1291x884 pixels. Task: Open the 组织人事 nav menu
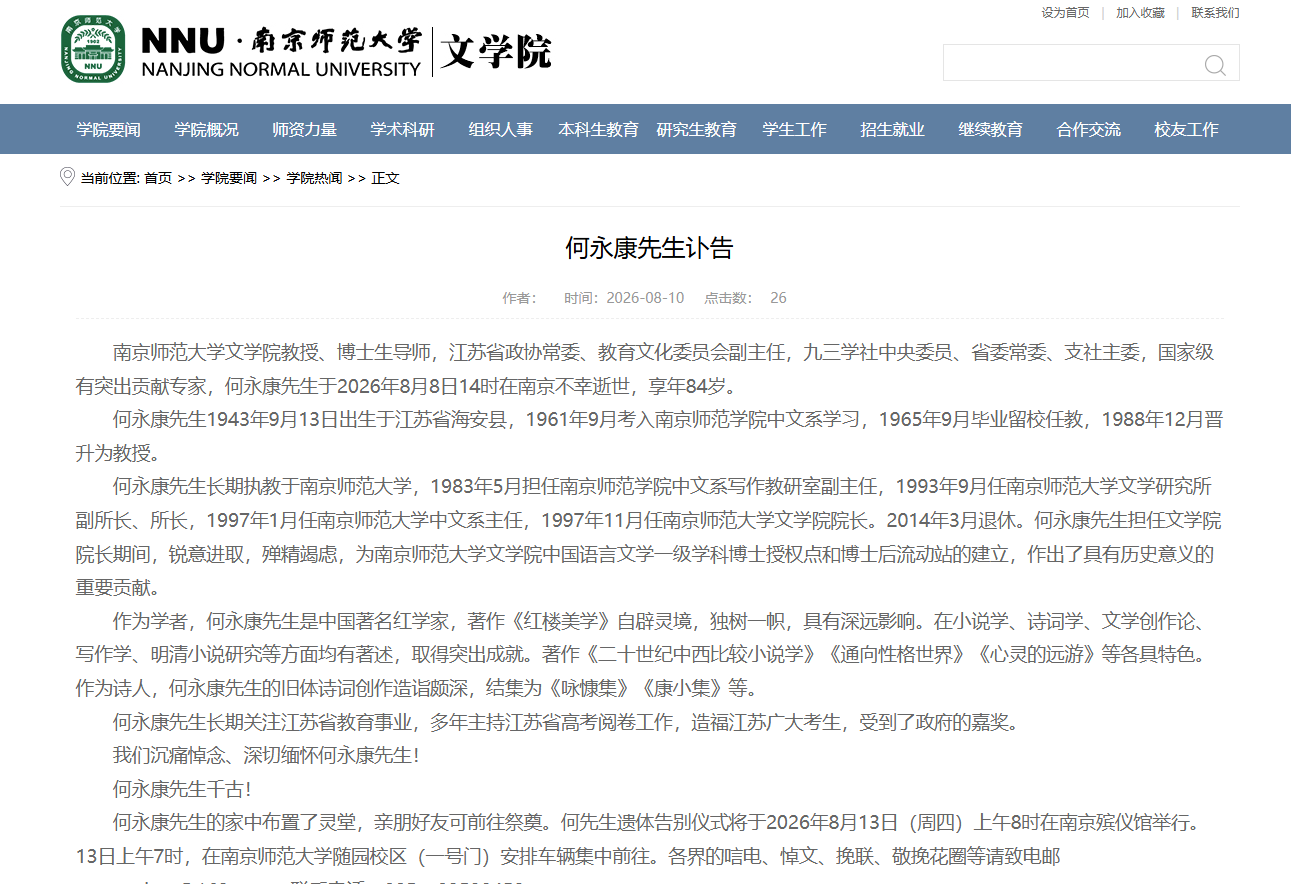click(501, 129)
